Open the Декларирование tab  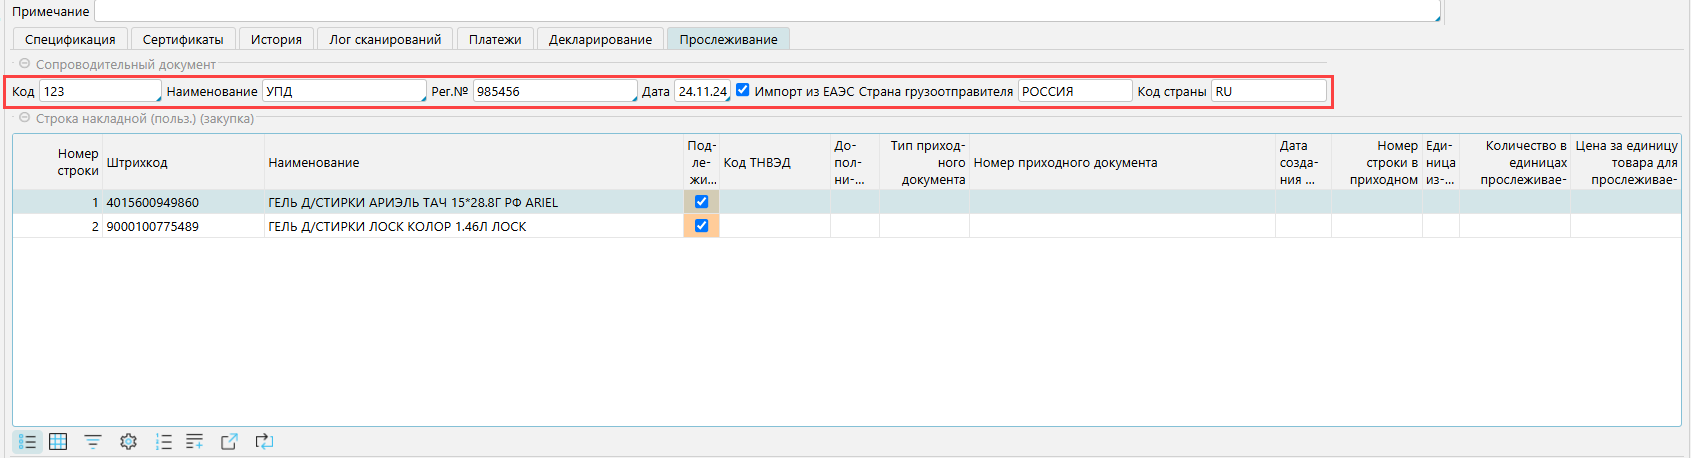[x=600, y=39]
